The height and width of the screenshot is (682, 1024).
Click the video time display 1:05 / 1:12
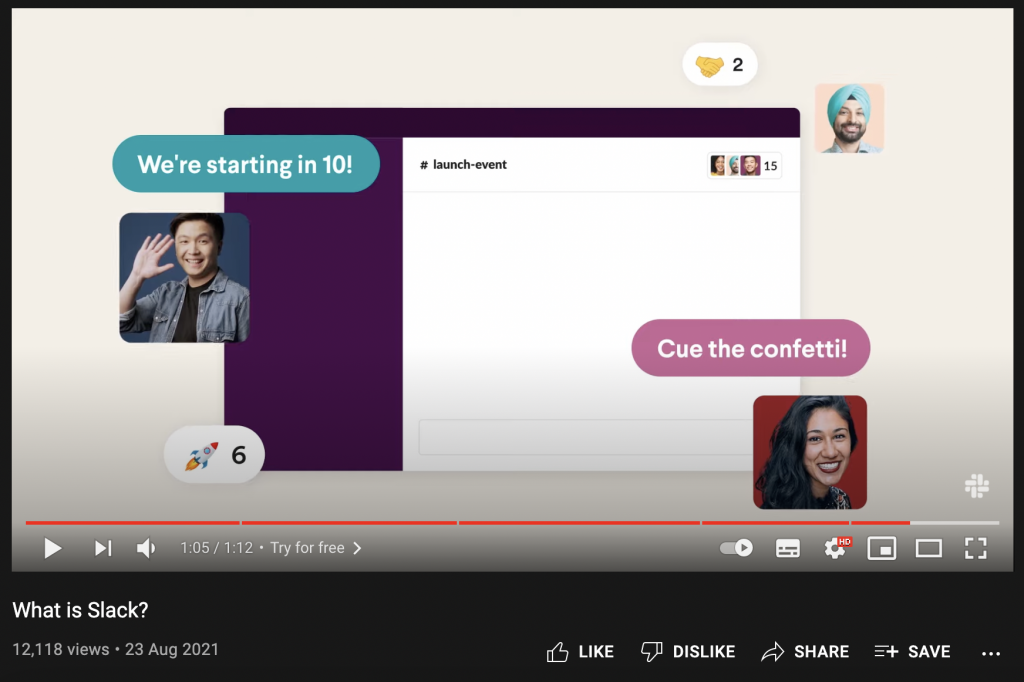tap(216, 547)
